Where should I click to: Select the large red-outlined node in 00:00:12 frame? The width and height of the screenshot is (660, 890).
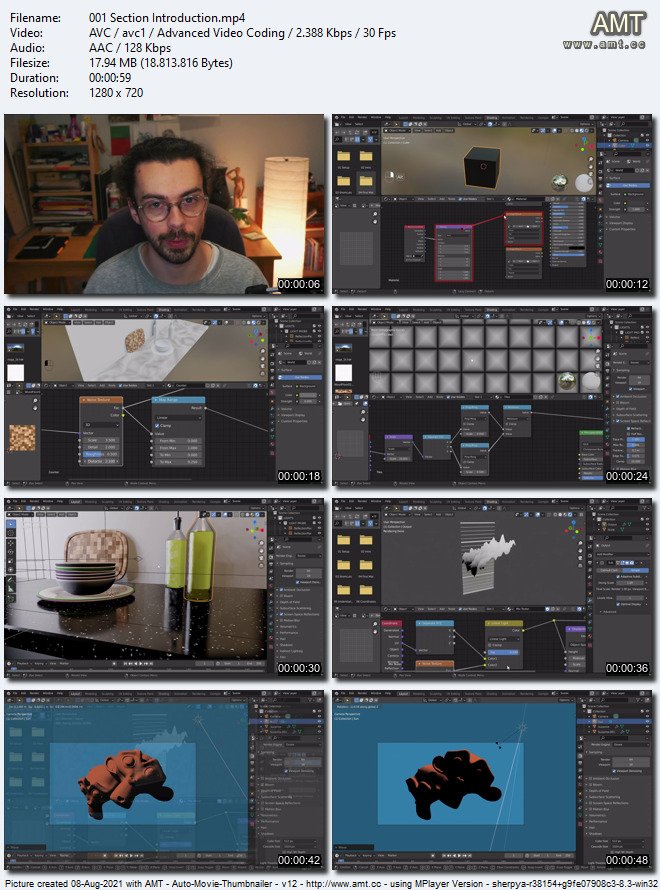click(x=455, y=253)
